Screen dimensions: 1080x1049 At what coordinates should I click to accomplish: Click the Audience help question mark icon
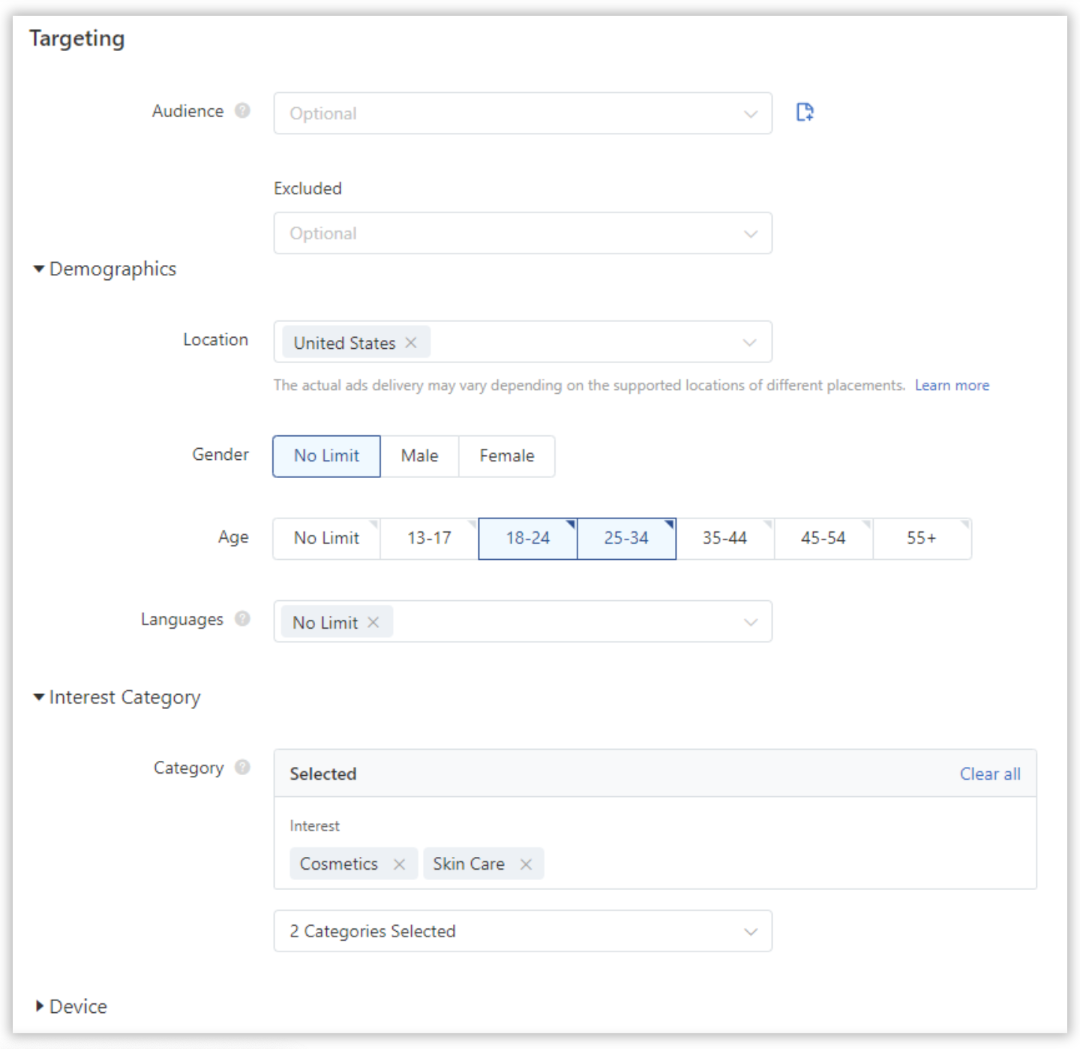242,111
